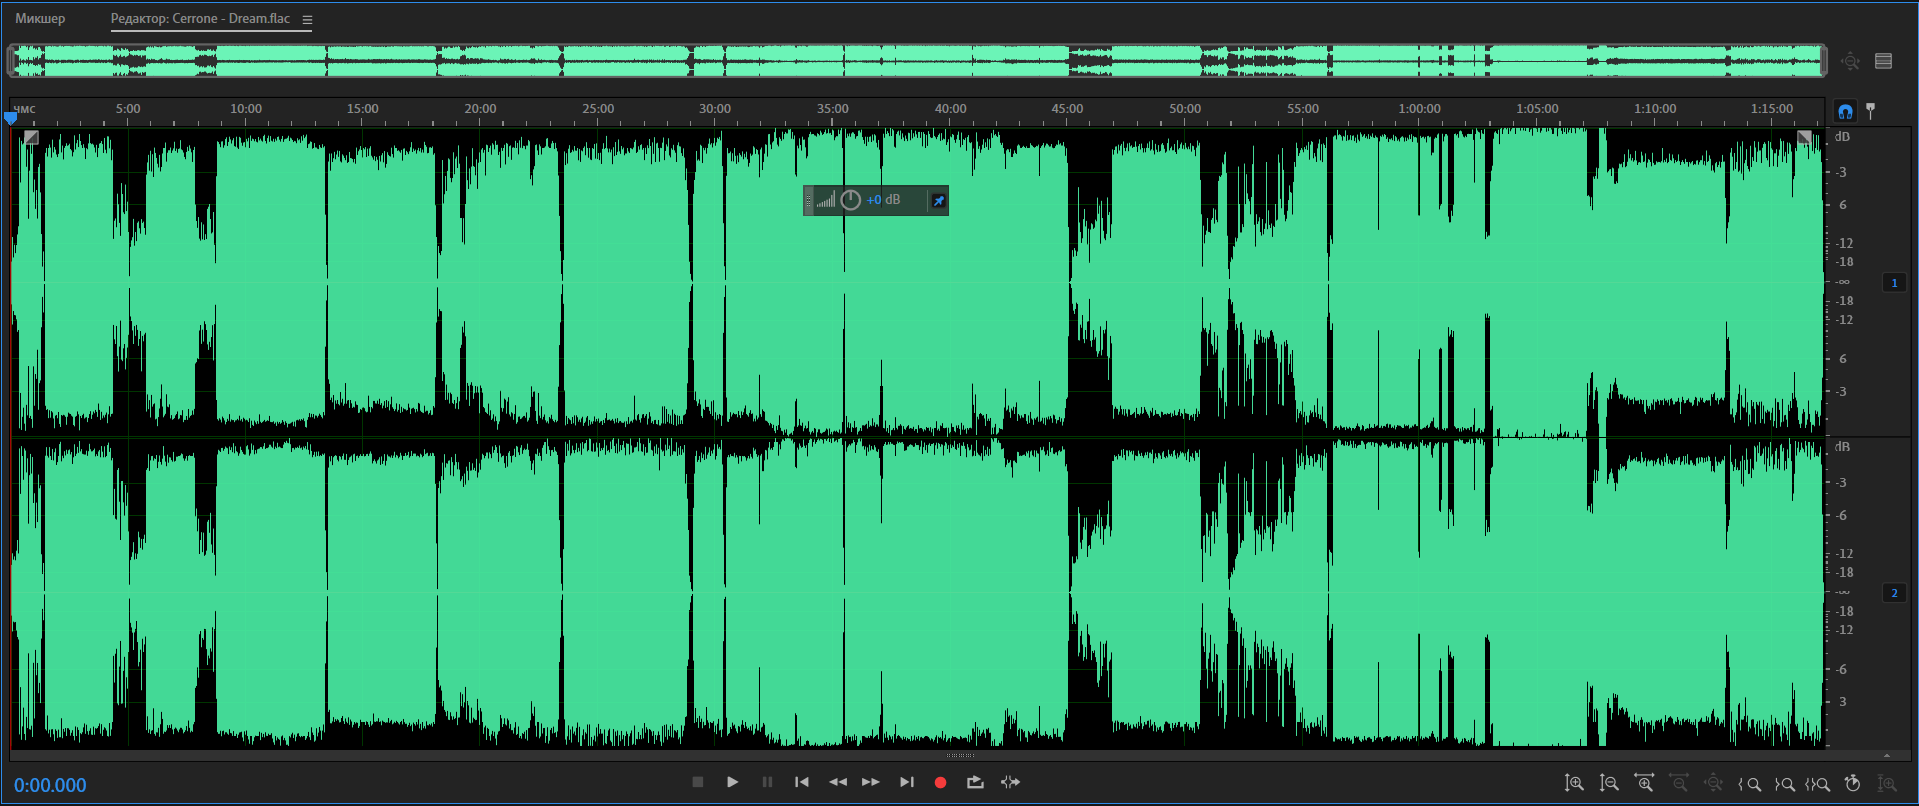This screenshot has width=1919, height=806.
Task: Zoom in time on the waveform
Action: click(1644, 784)
